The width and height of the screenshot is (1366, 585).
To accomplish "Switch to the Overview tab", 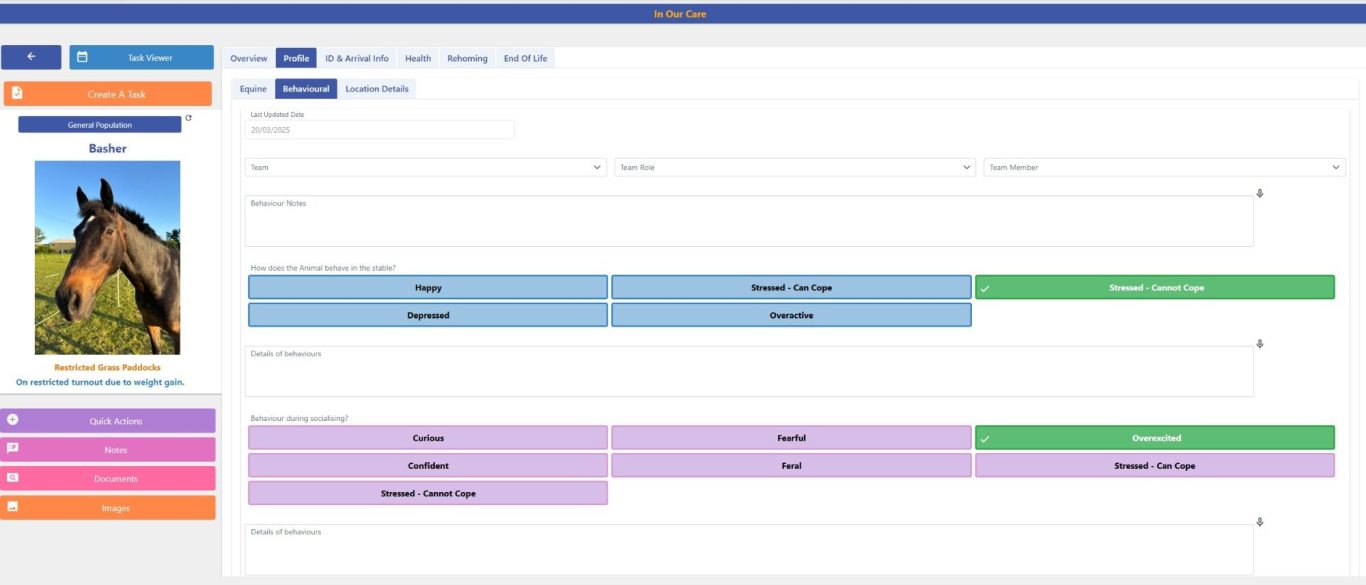I will click(249, 58).
